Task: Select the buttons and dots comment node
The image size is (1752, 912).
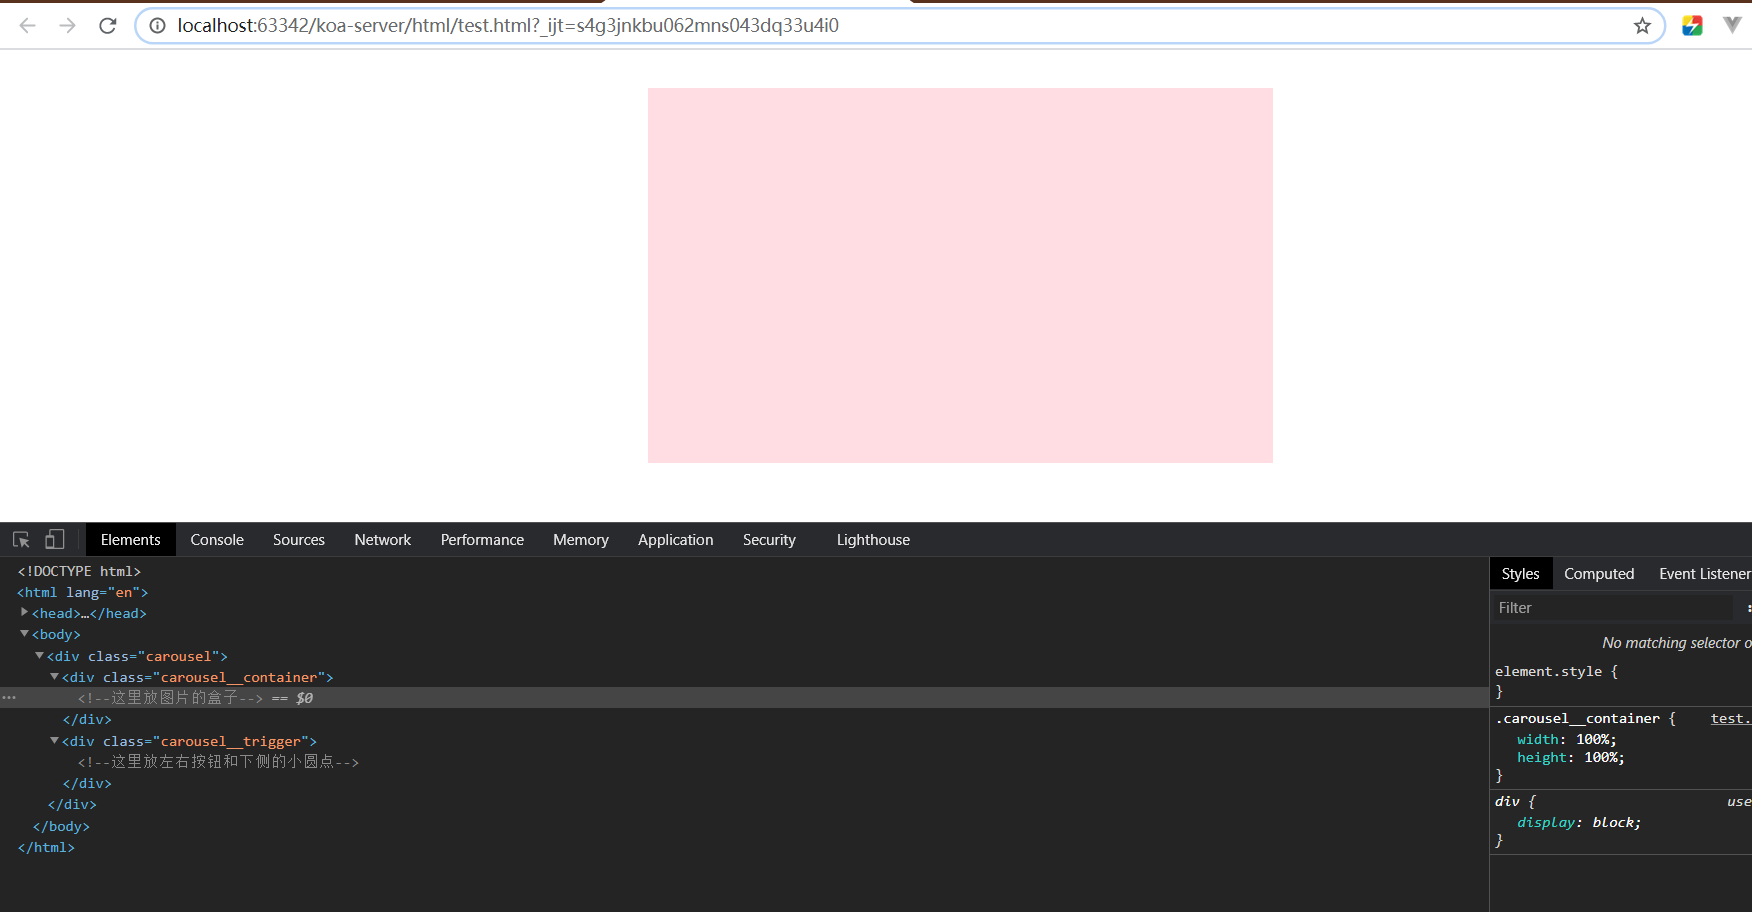Action: pyautogui.click(x=218, y=762)
